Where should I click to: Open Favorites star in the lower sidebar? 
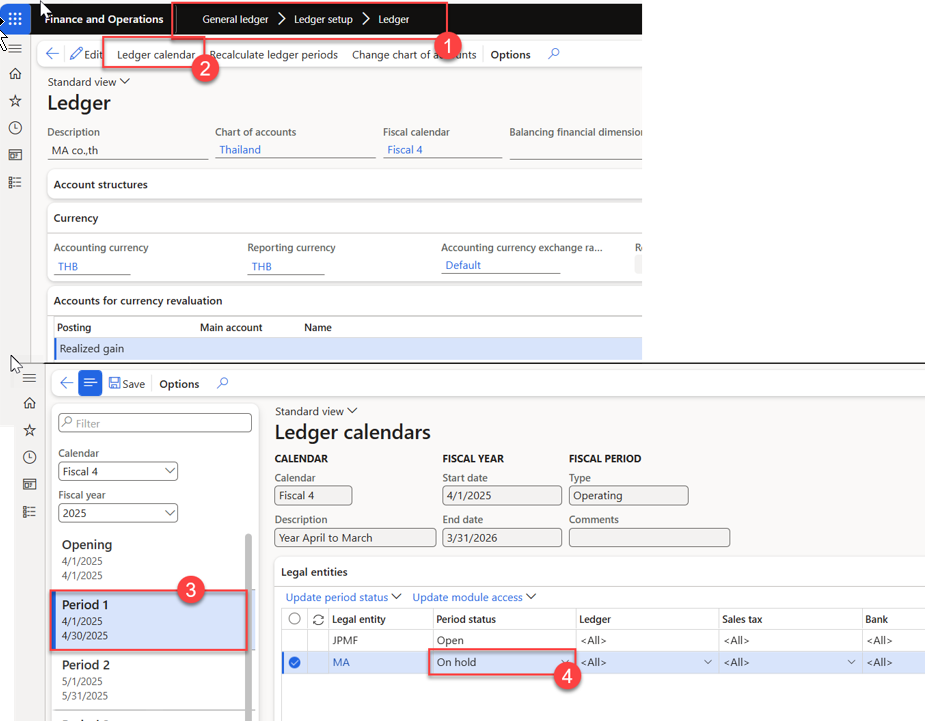pyautogui.click(x=29, y=430)
